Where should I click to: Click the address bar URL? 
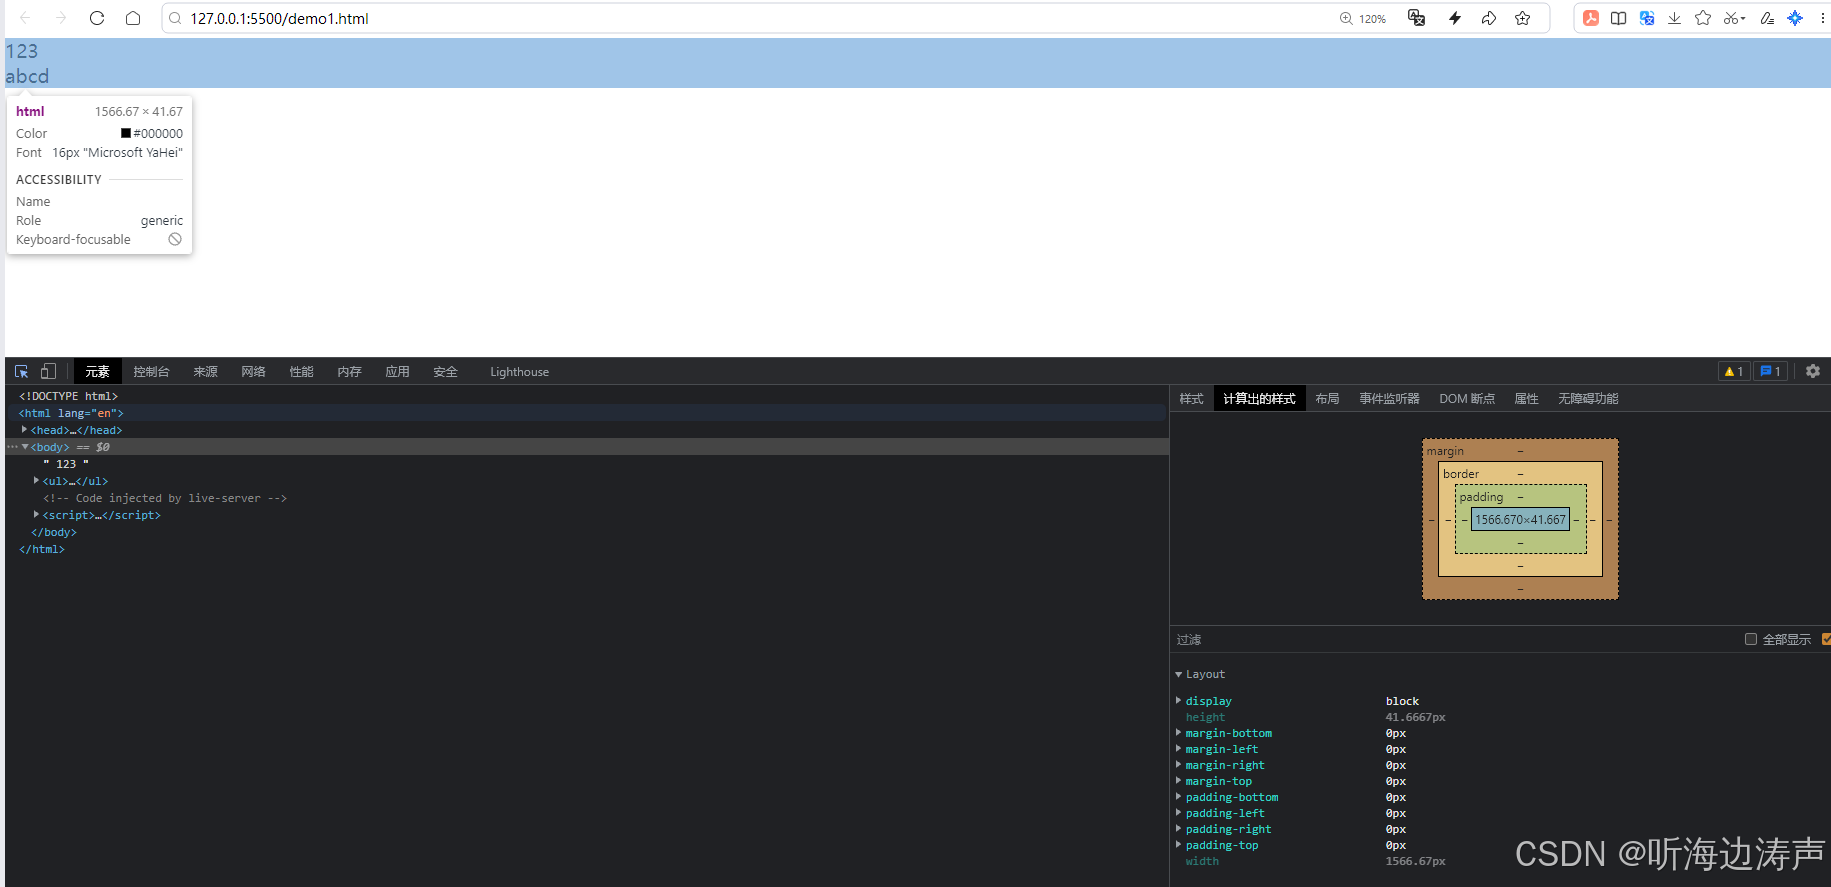pos(279,18)
